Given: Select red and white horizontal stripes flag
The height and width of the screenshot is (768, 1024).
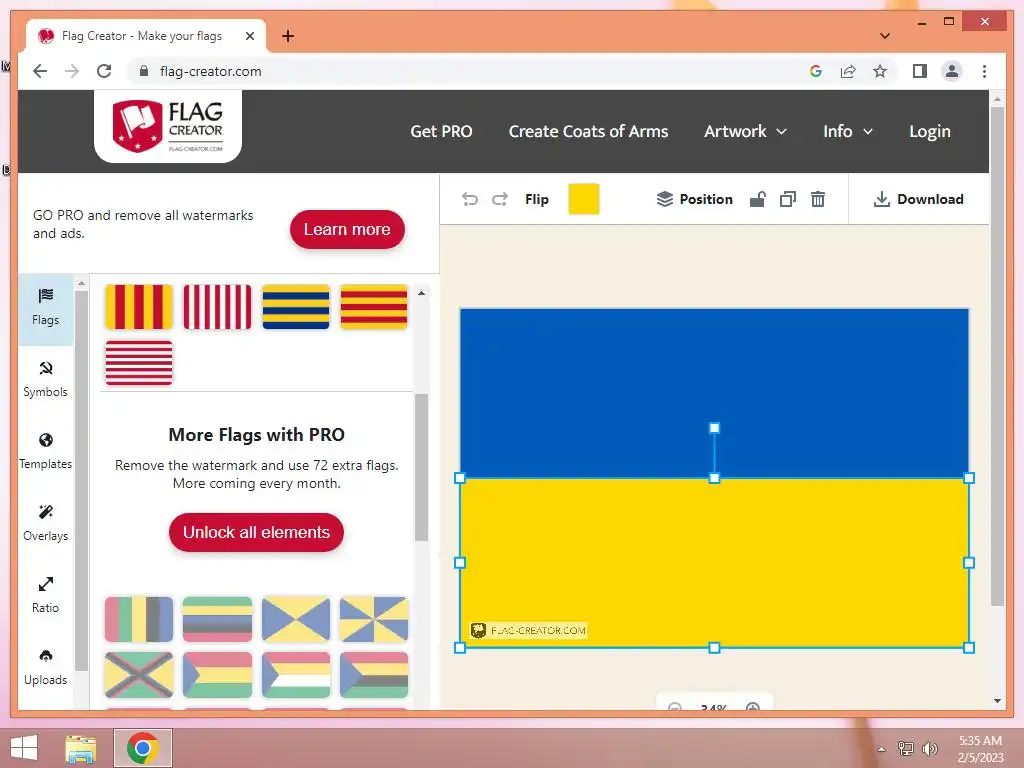Looking at the screenshot, I should [x=139, y=362].
